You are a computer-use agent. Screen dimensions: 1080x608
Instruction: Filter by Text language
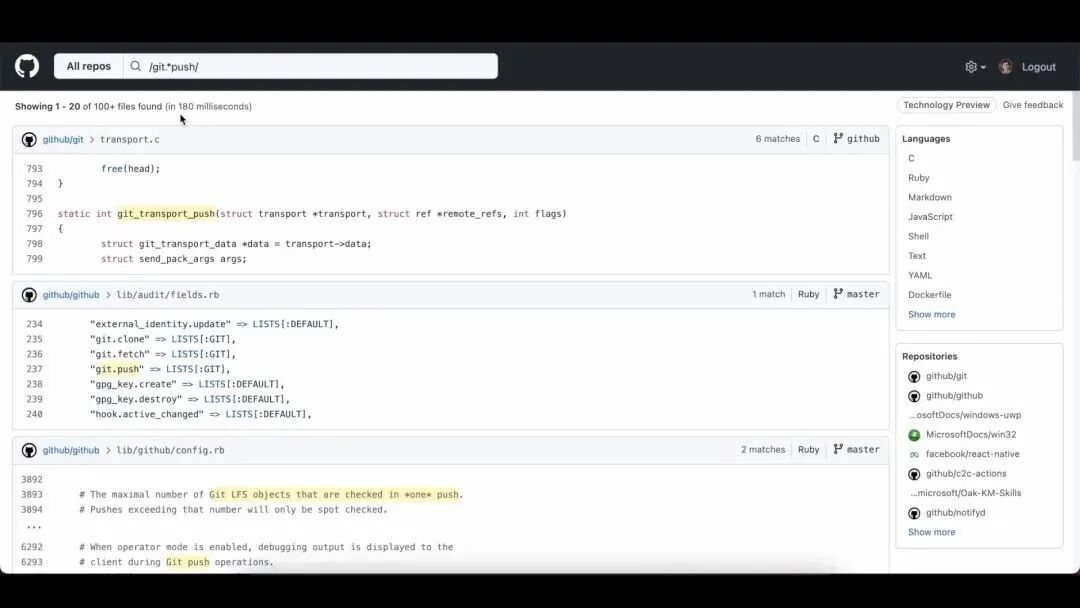917,255
